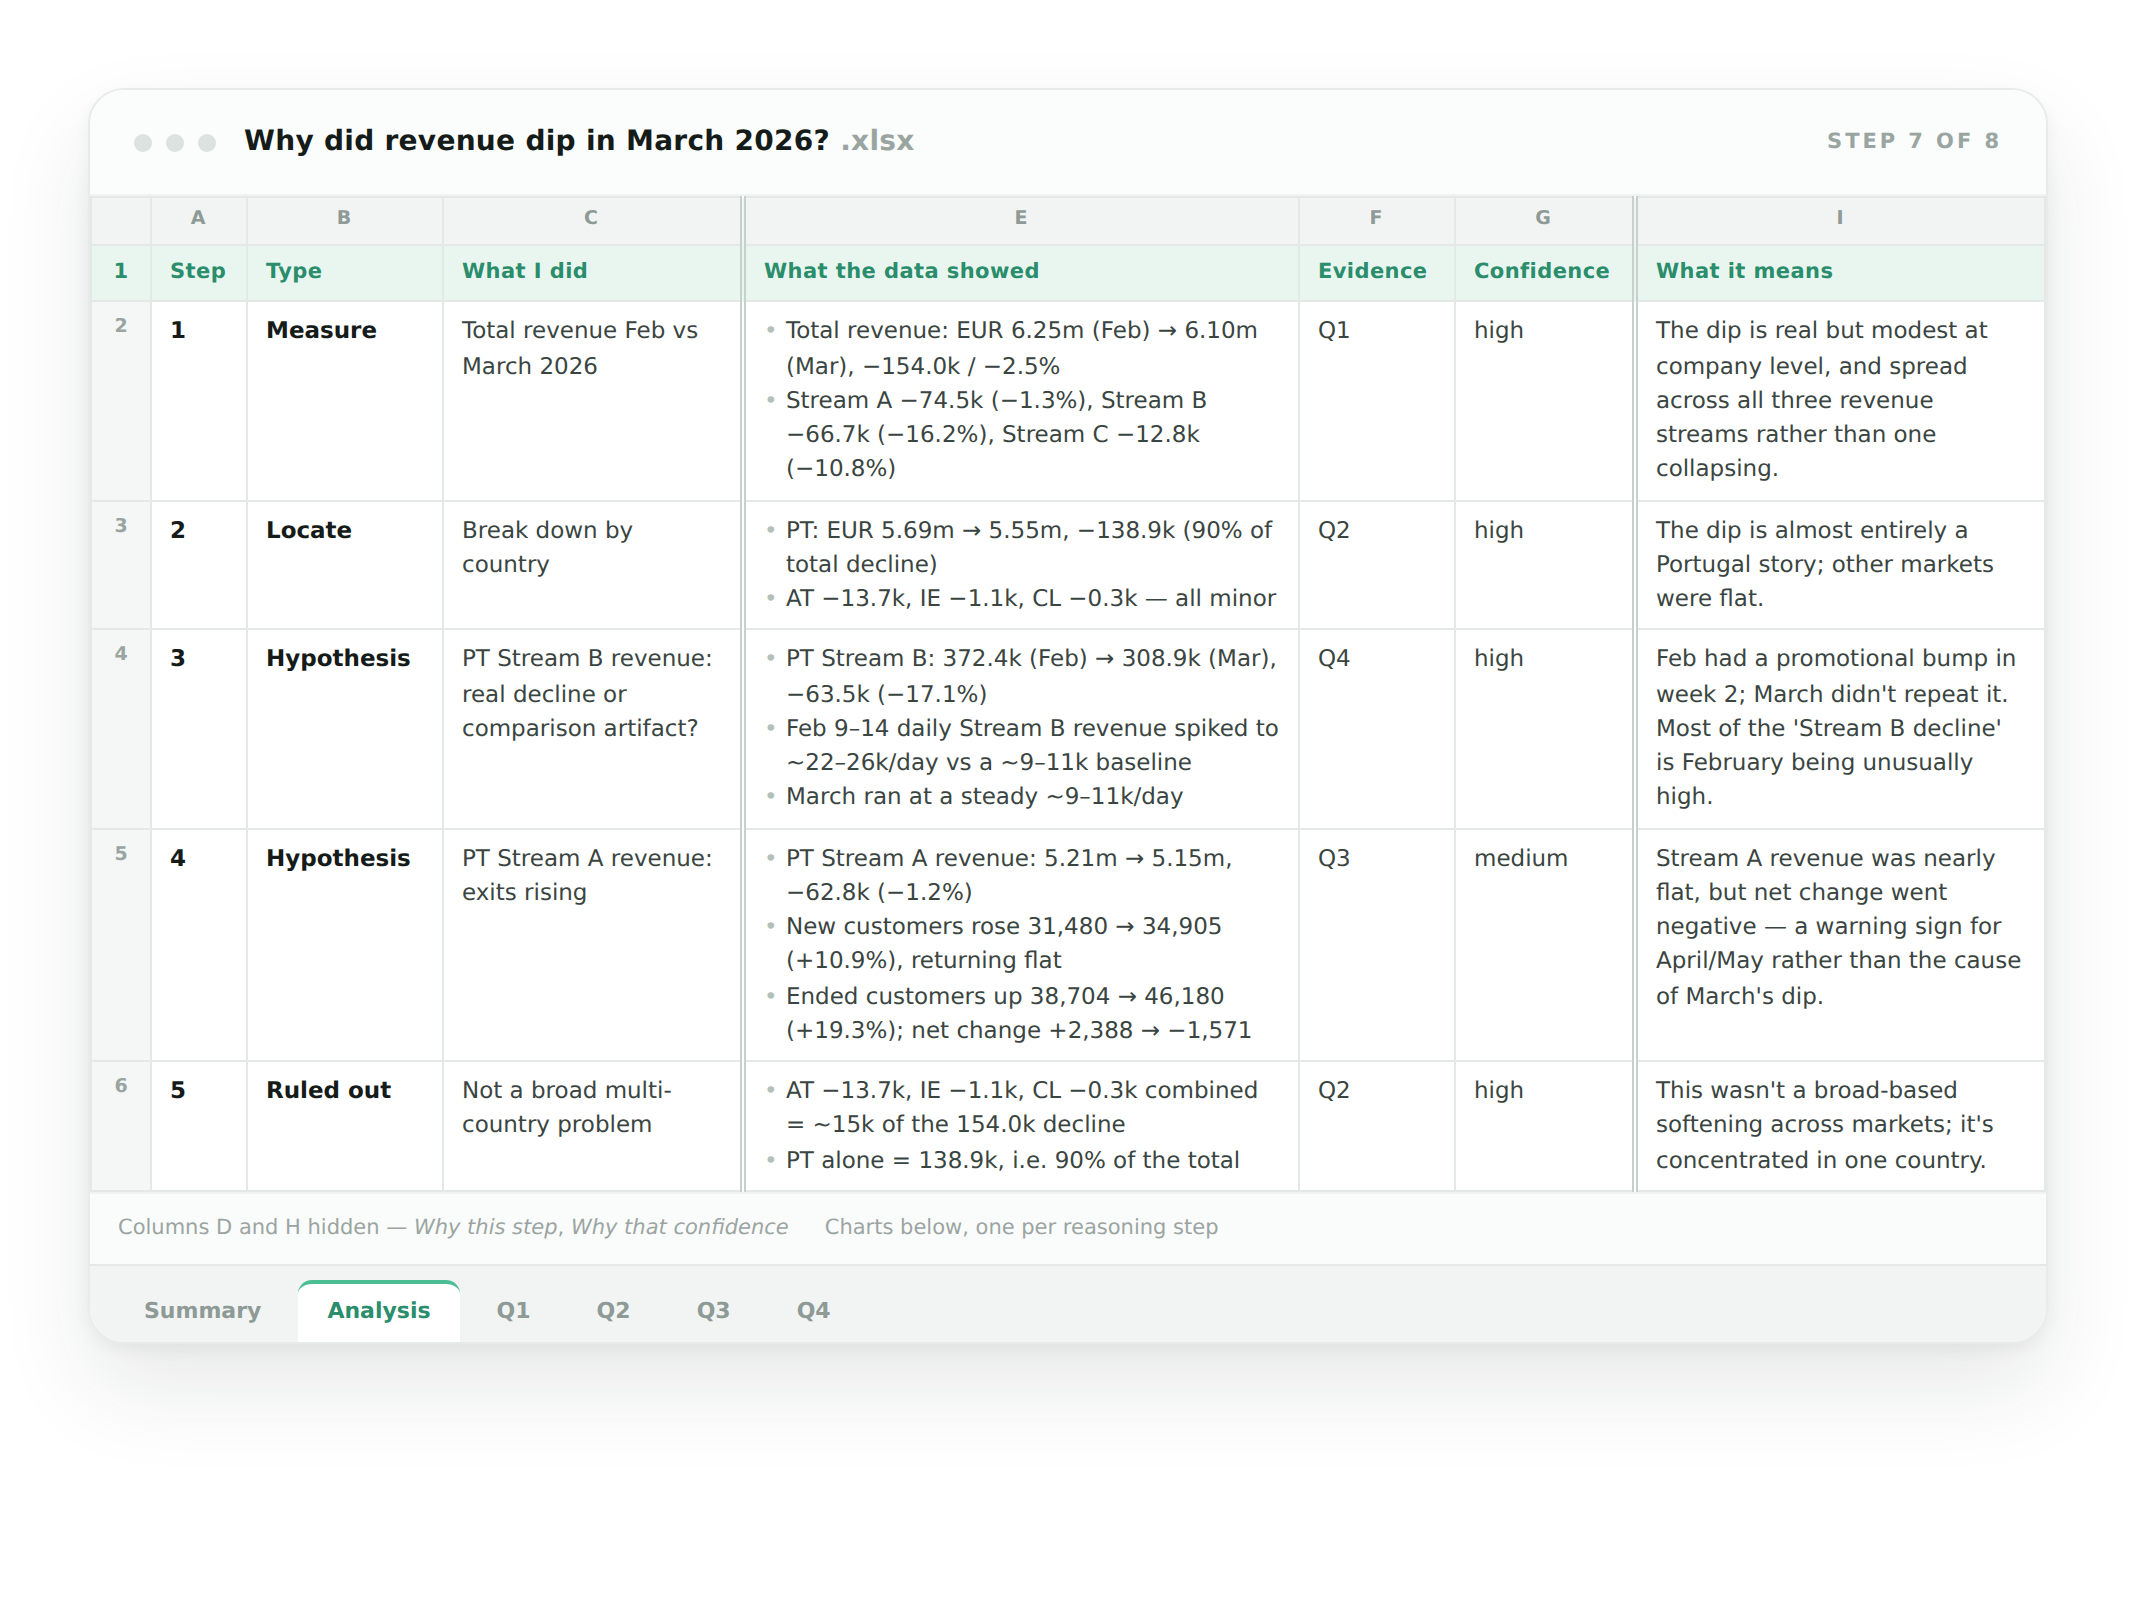Click 'The dip is almost entirely a Portugal story' cell
The height and width of the screenshot is (1612, 2136).
[1840, 565]
